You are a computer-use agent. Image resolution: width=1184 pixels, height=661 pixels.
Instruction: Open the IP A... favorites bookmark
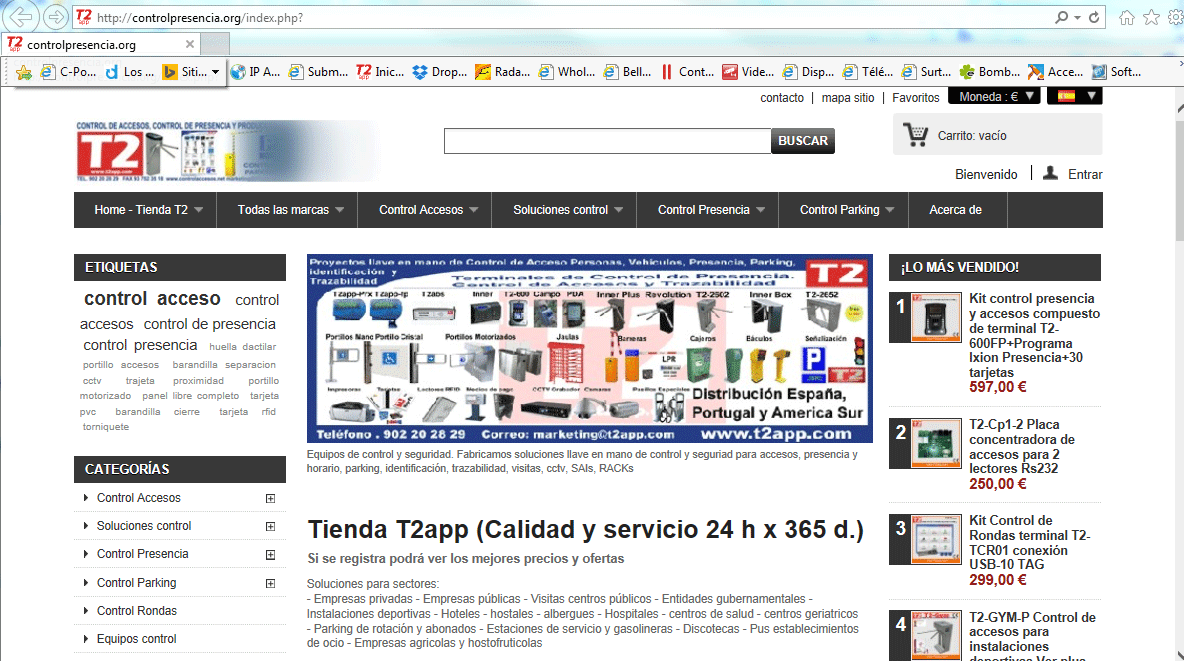255,72
